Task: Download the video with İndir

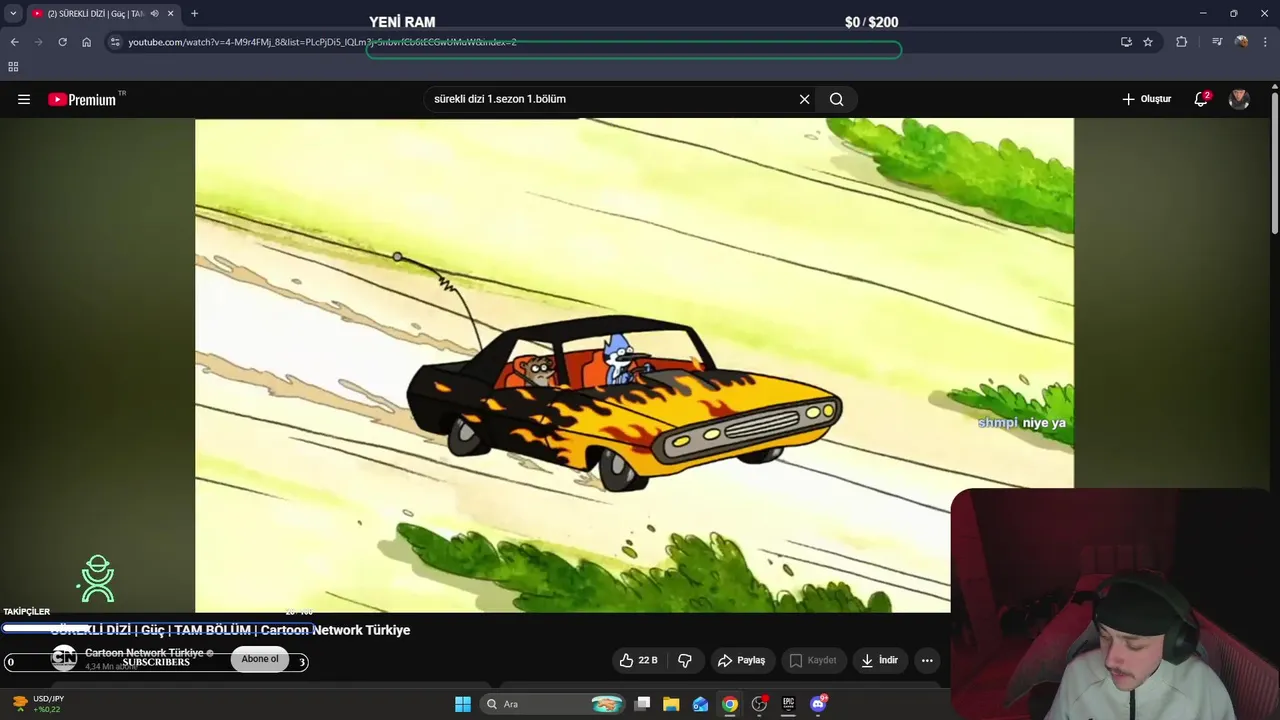Action: point(879,660)
